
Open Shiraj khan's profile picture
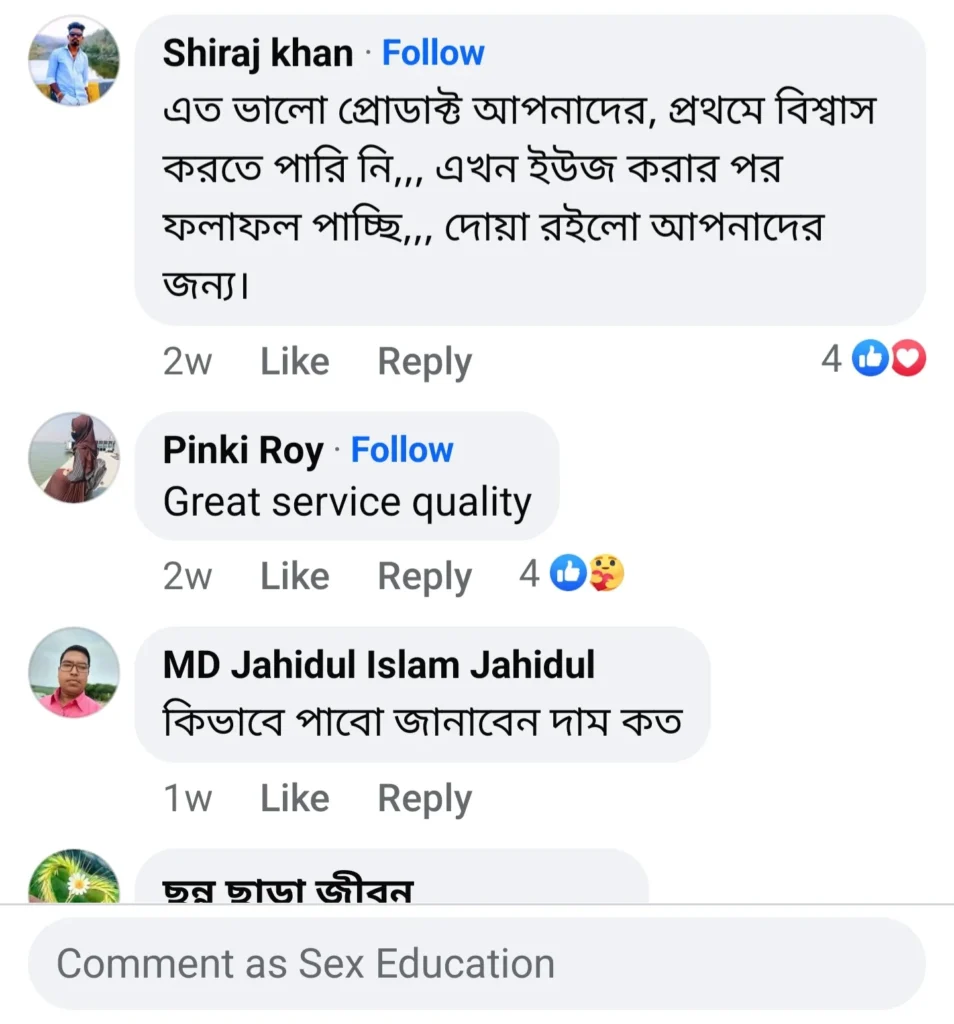[x=74, y=60]
